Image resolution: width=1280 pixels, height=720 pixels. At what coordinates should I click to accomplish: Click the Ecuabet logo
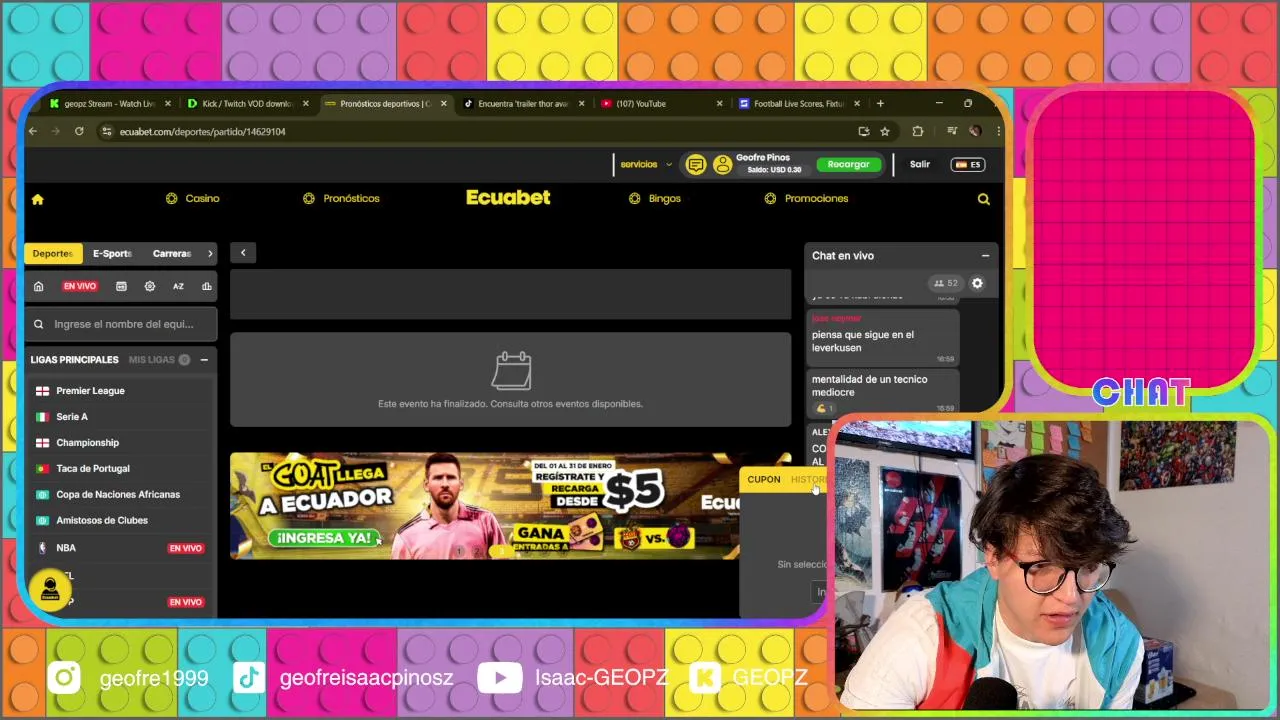coord(508,198)
